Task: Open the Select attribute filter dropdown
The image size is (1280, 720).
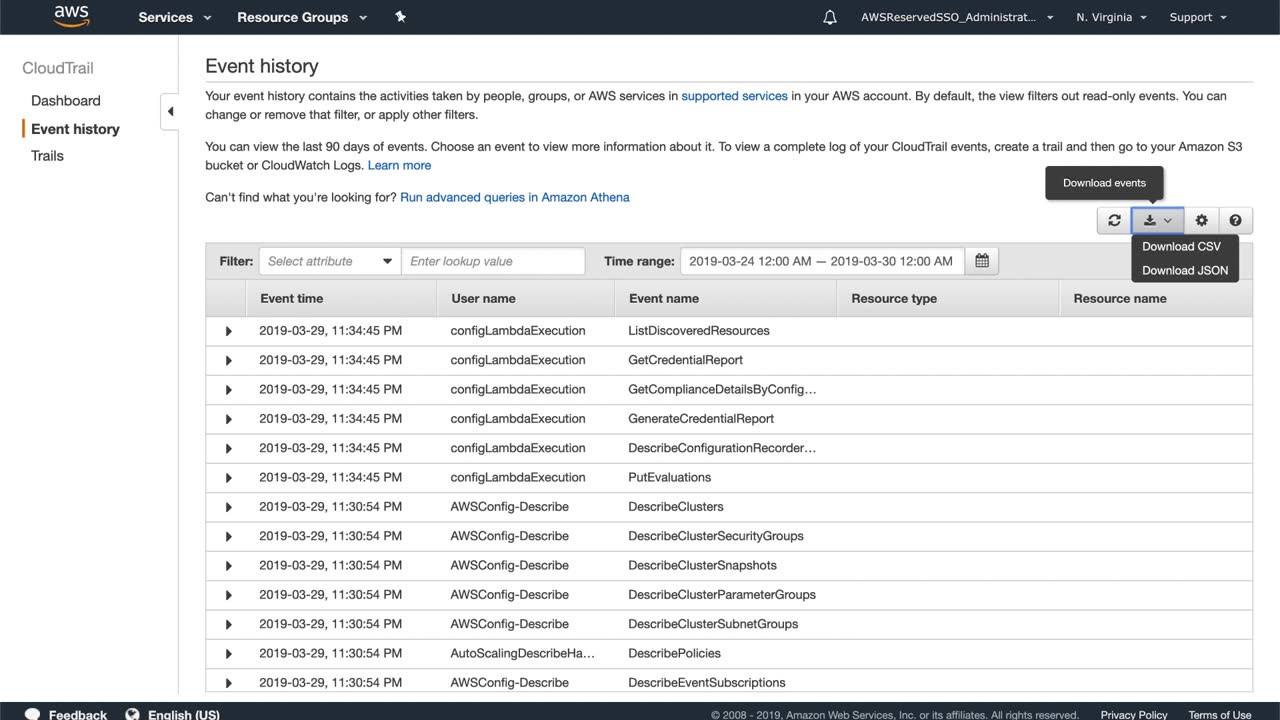Action: 329,261
